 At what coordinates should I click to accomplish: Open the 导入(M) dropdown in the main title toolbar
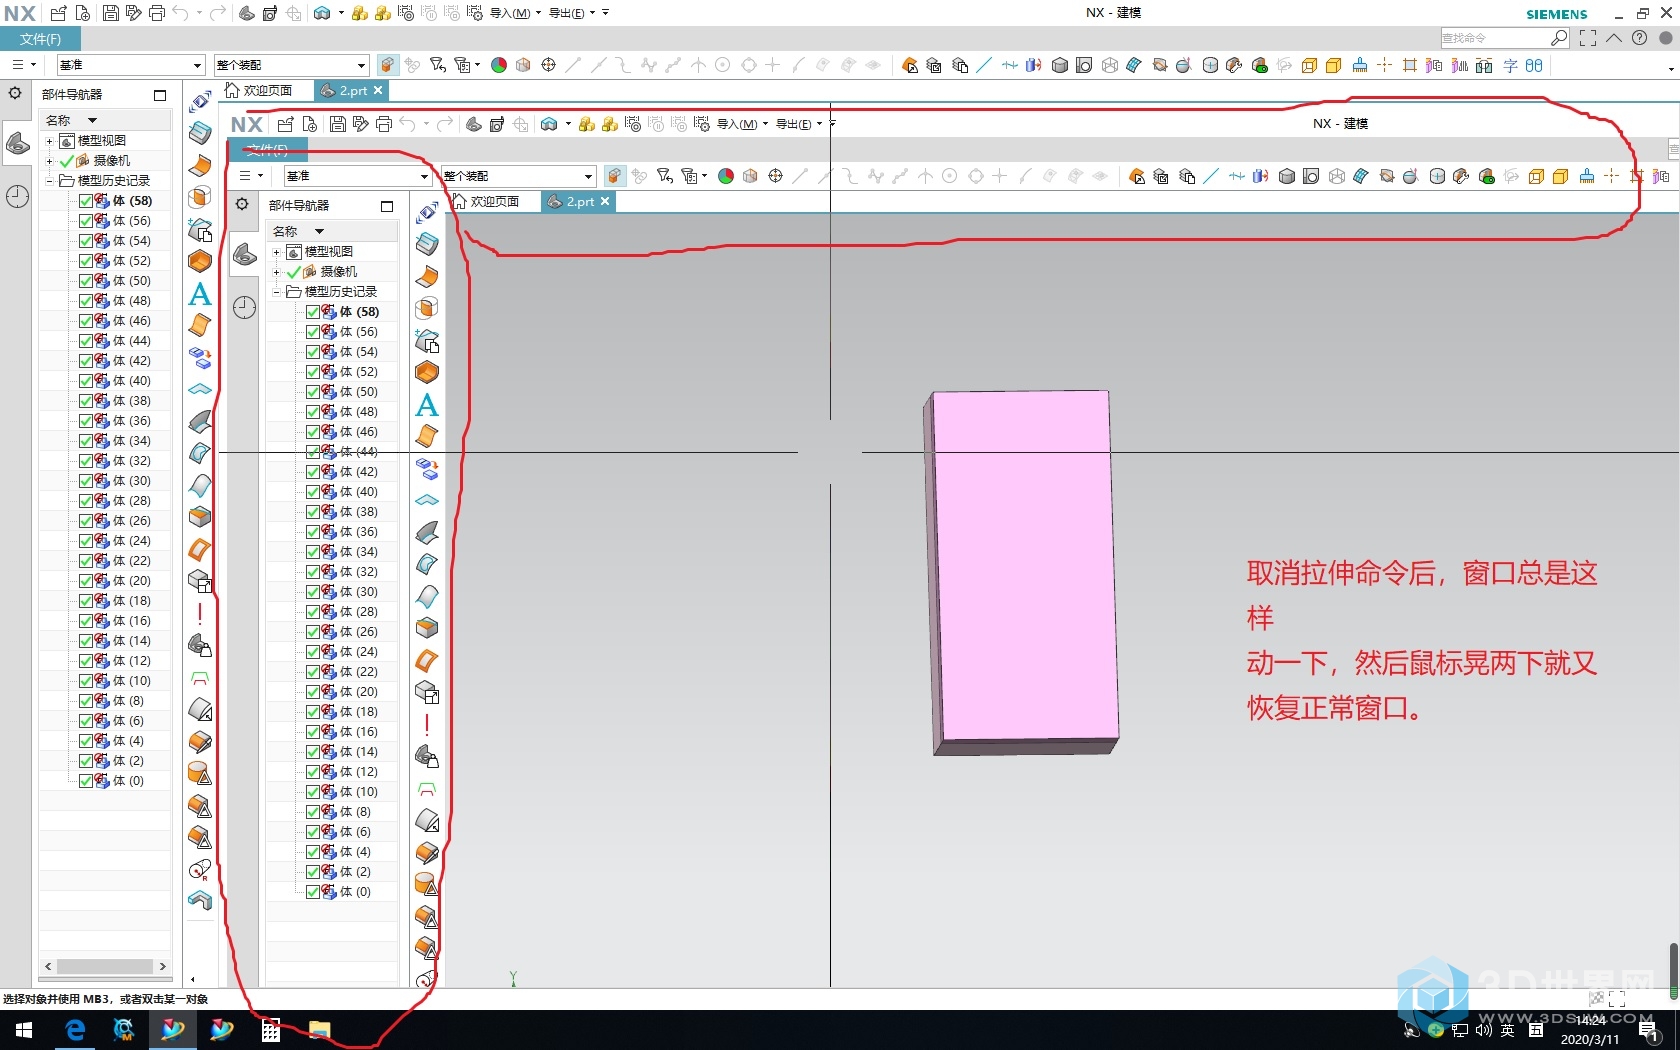tap(515, 13)
